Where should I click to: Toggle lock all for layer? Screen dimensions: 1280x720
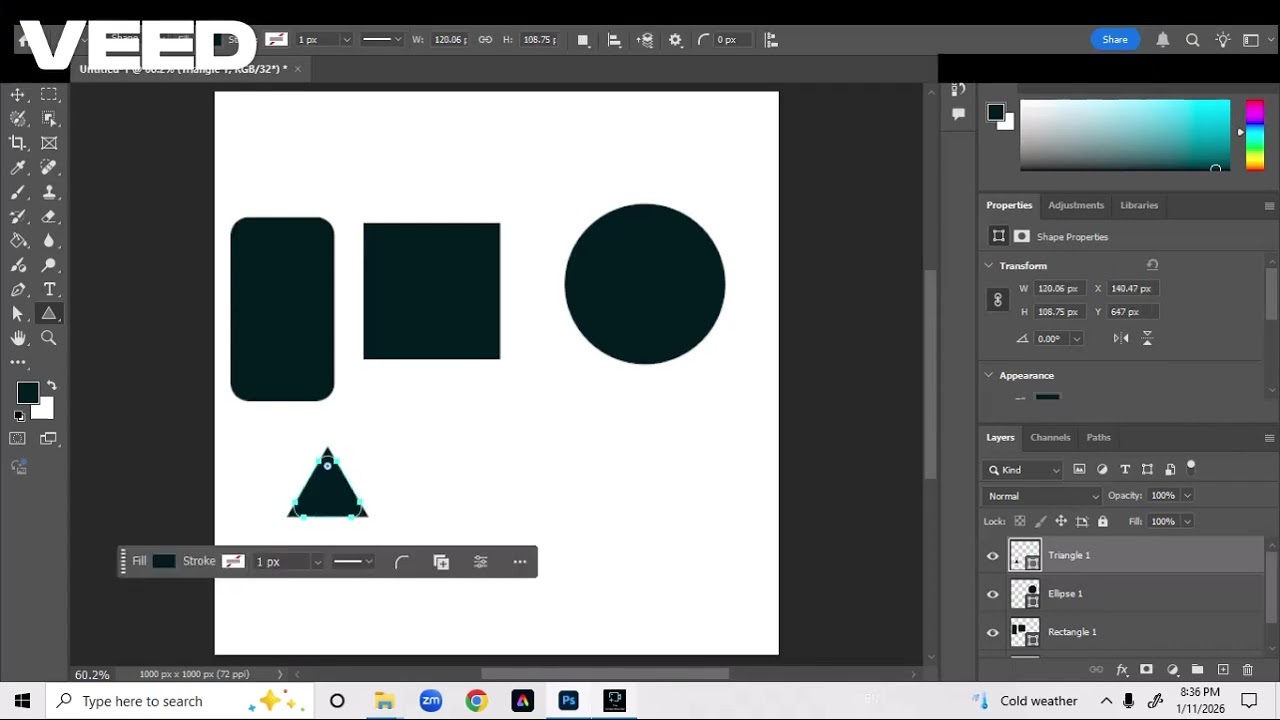[1103, 521]
